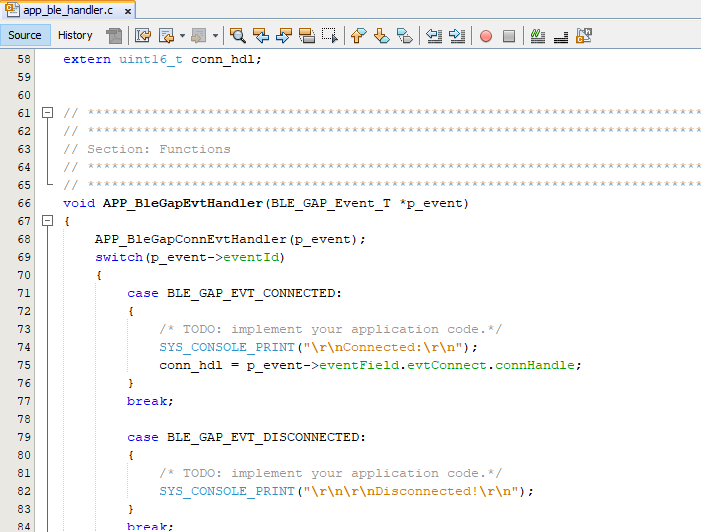Toggle Rectangular Selection mode
Viewport: 701px width, 532px height.
pyautogui.click(x=329, y=36)
